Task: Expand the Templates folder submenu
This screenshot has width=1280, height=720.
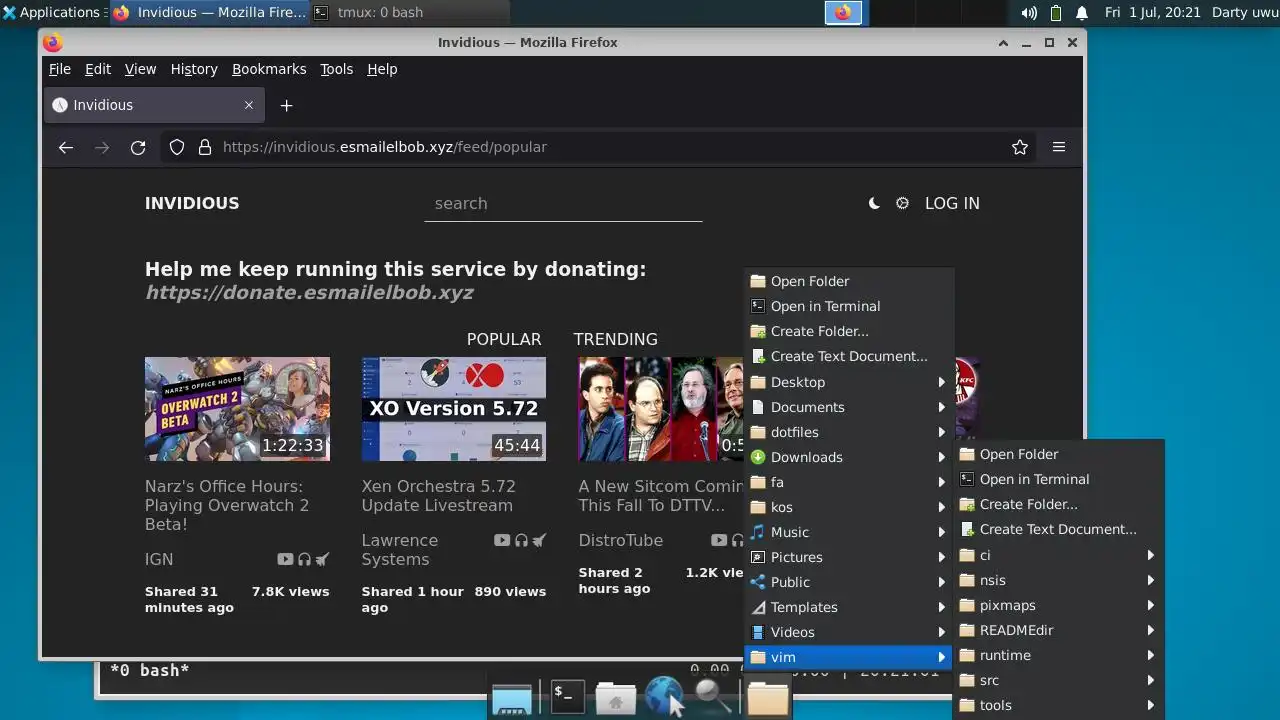Action: click(x=849, y=607)
